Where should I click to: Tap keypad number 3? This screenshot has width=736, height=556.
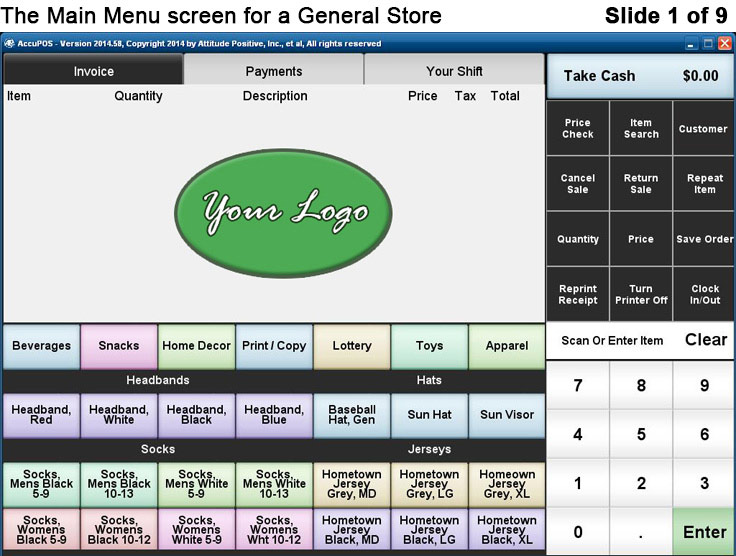pos(704,483)
